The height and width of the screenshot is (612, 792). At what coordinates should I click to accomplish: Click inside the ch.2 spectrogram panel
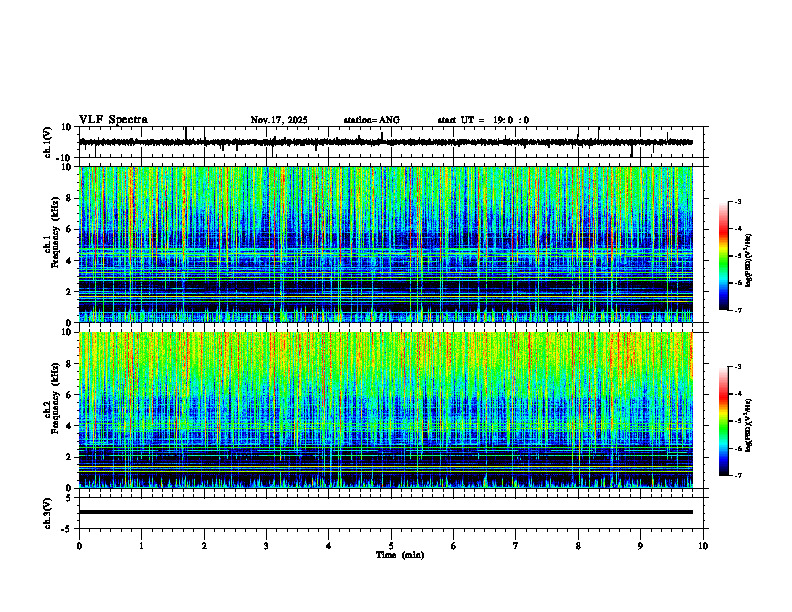(x=386, y=410)
